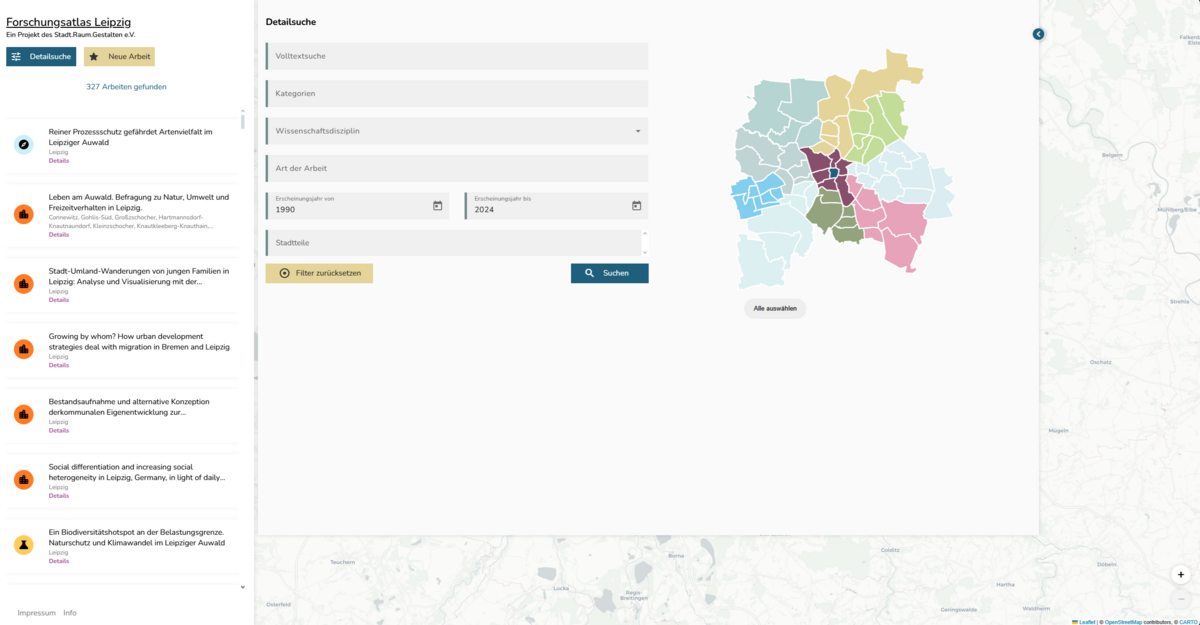Image resolution: width=1200 pixels, height=625 pixels.
Task: Zoom in on the map with plus
Action: pyautogui.click(x=1181, y=575)
